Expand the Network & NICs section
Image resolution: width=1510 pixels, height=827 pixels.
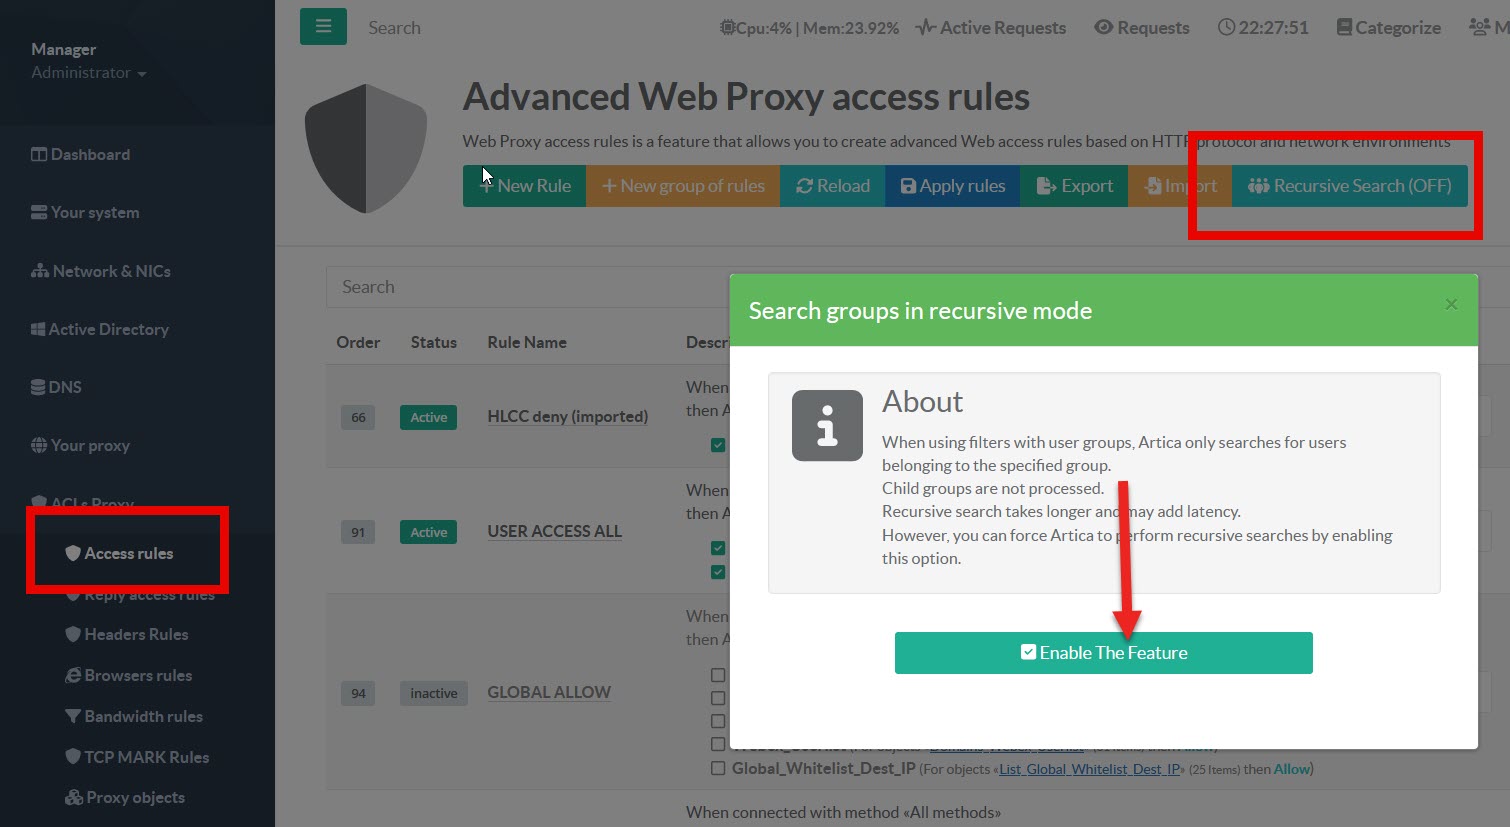click(111, 271)
